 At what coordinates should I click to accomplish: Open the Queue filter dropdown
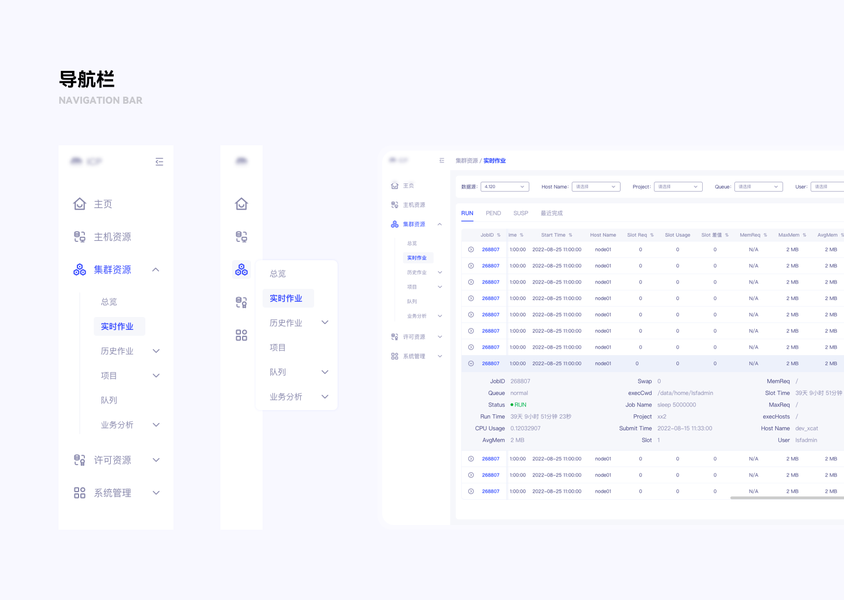click(x=758, y=187)
